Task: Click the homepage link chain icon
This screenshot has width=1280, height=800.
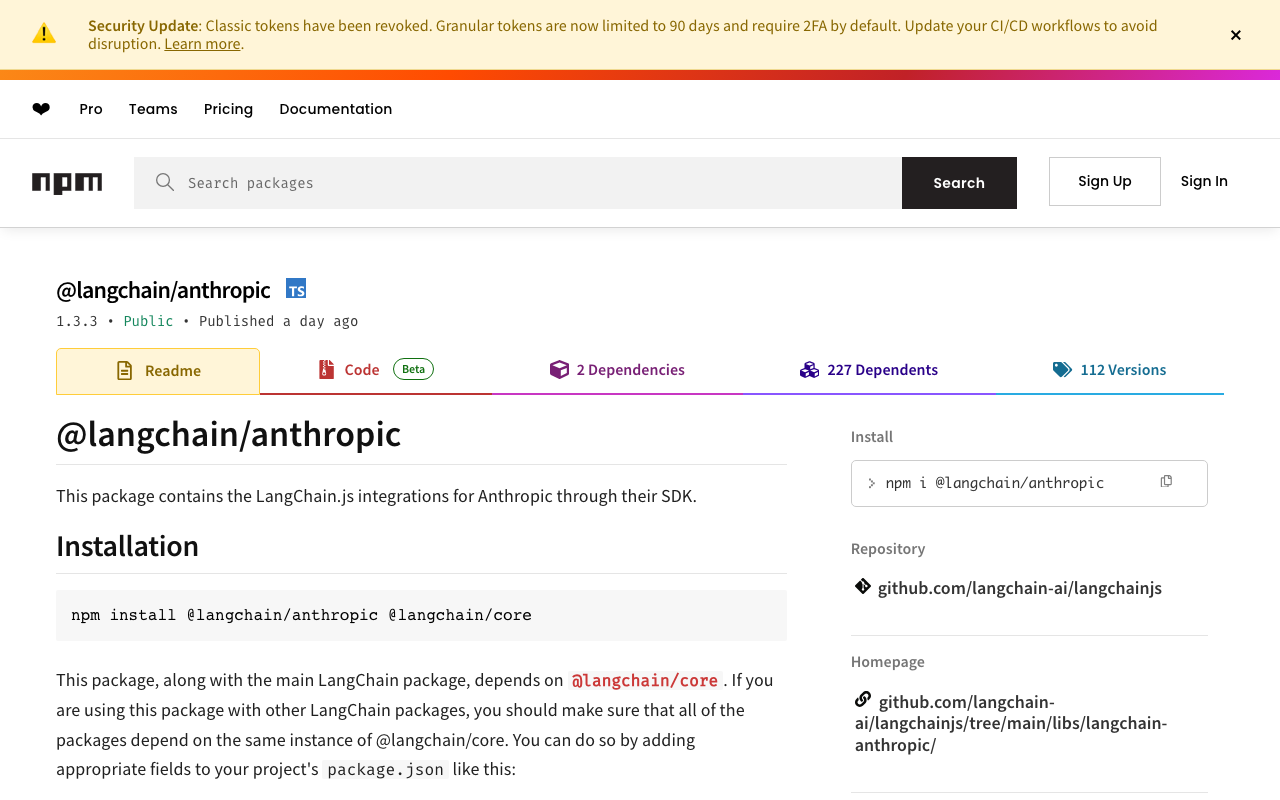Action: (863, 699)
